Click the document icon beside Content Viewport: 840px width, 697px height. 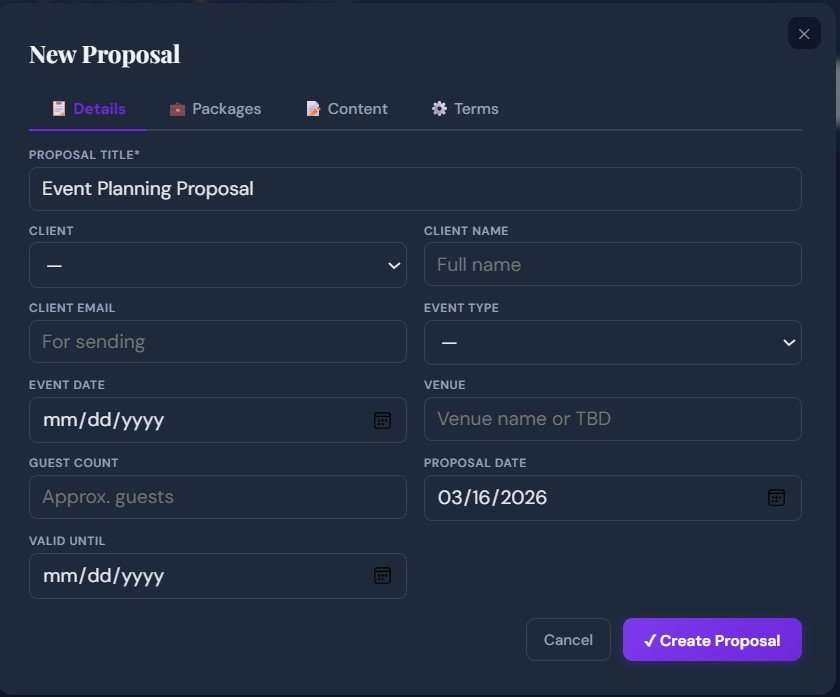tap(312, 109)
